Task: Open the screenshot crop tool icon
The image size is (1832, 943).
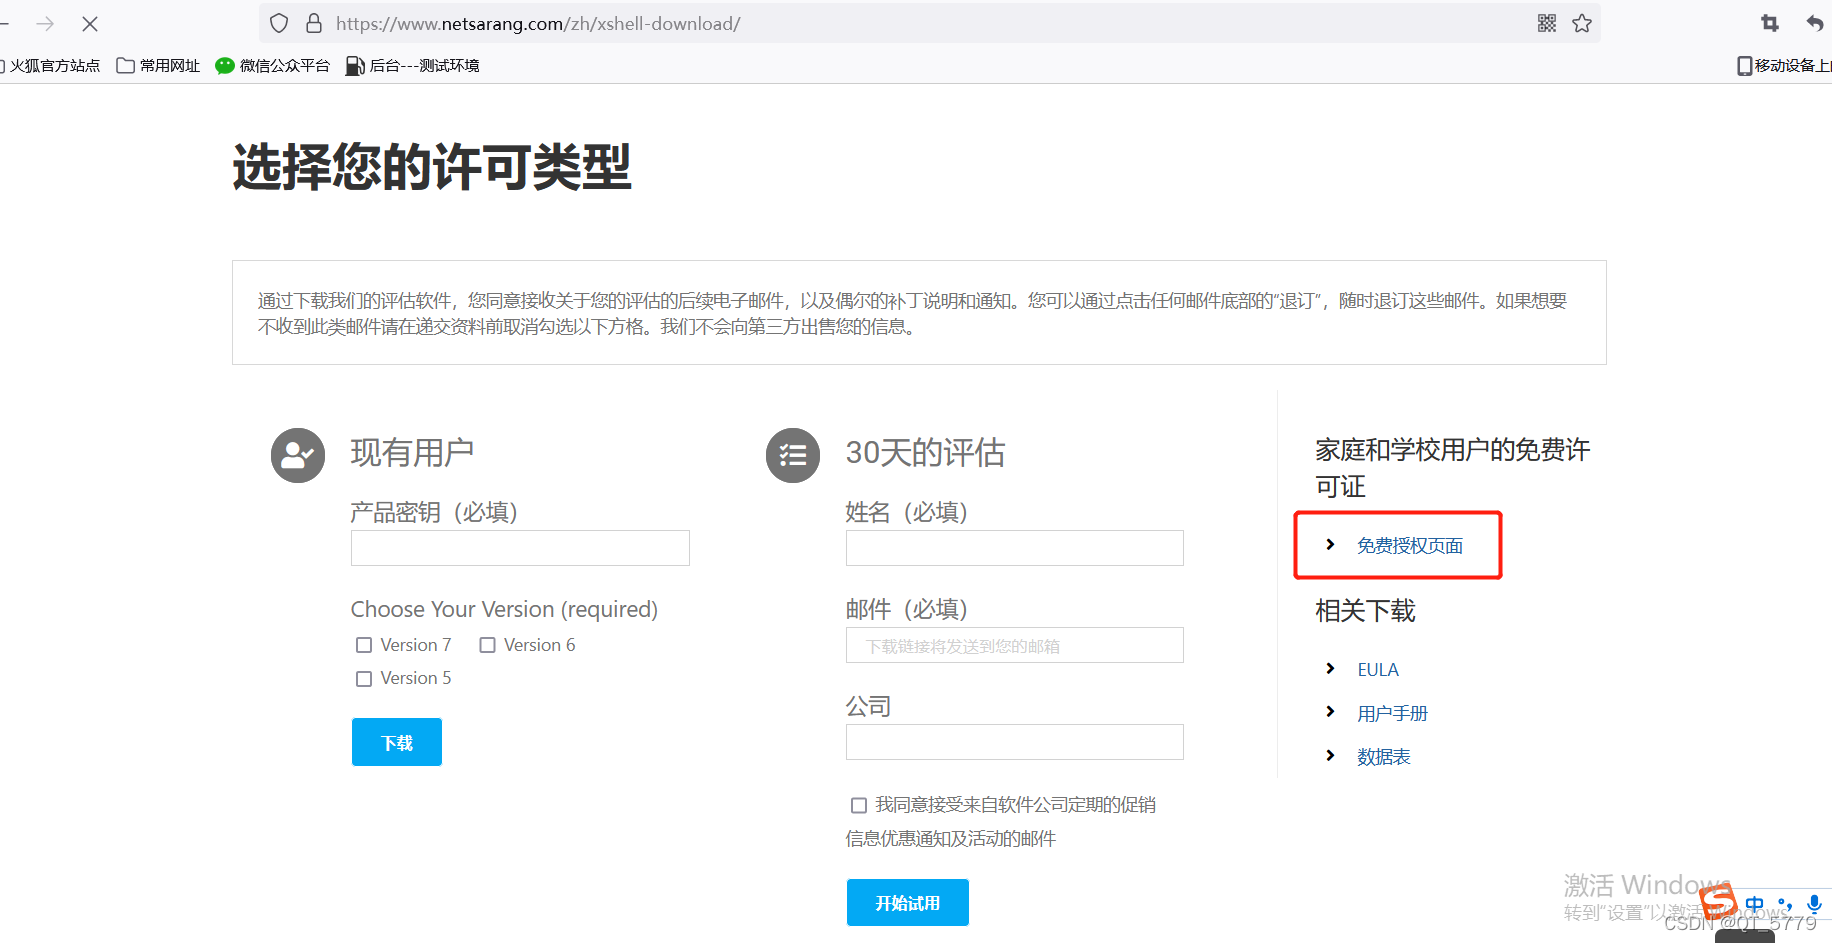Action: [1770, 23]
